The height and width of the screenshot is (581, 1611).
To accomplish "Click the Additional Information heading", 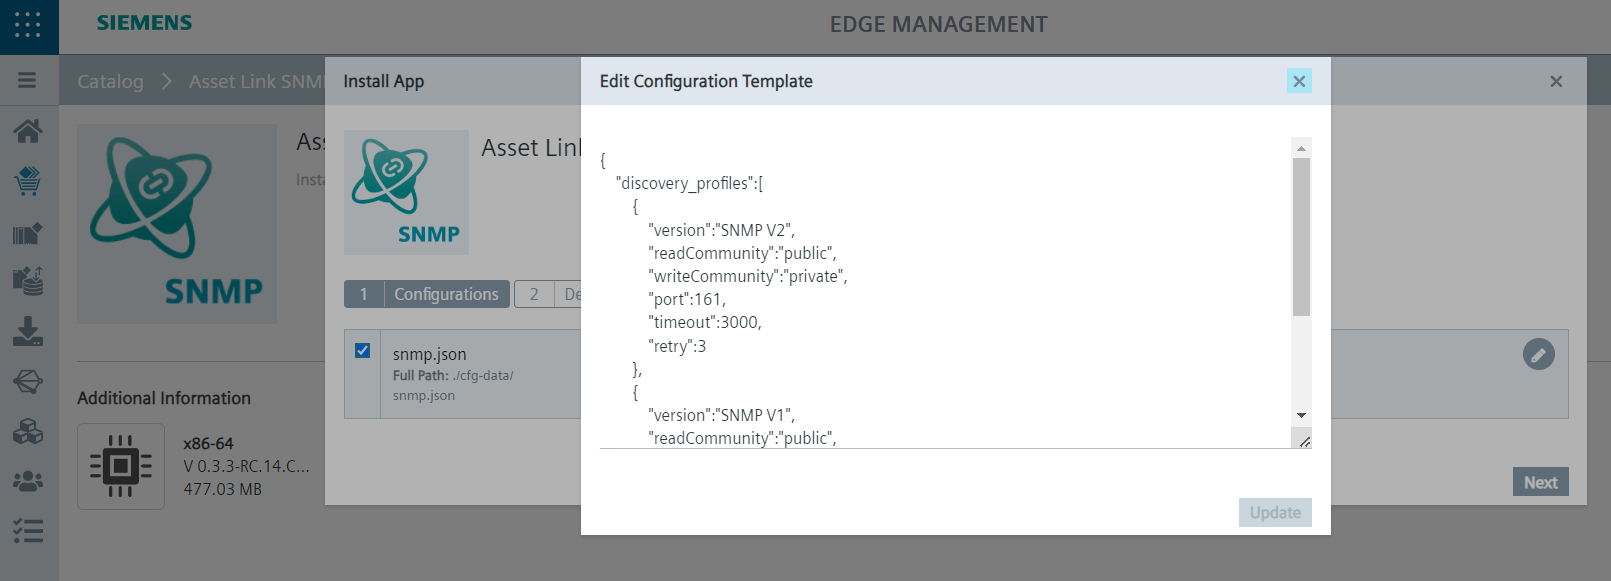I will [x=164, y=398].
